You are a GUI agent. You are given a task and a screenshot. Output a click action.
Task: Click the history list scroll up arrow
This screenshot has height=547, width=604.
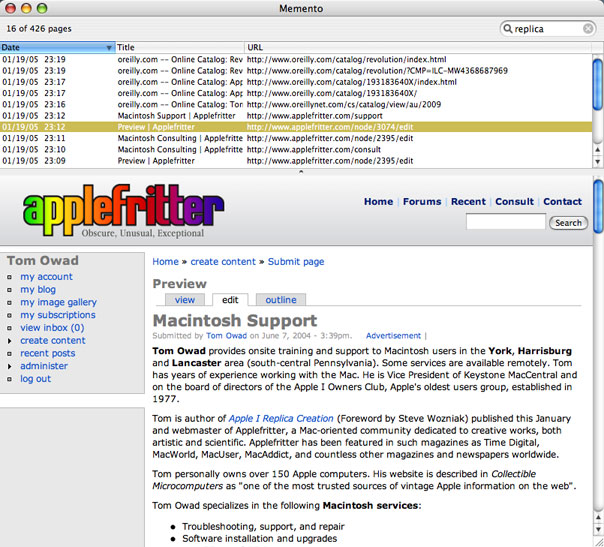[598, 150]
